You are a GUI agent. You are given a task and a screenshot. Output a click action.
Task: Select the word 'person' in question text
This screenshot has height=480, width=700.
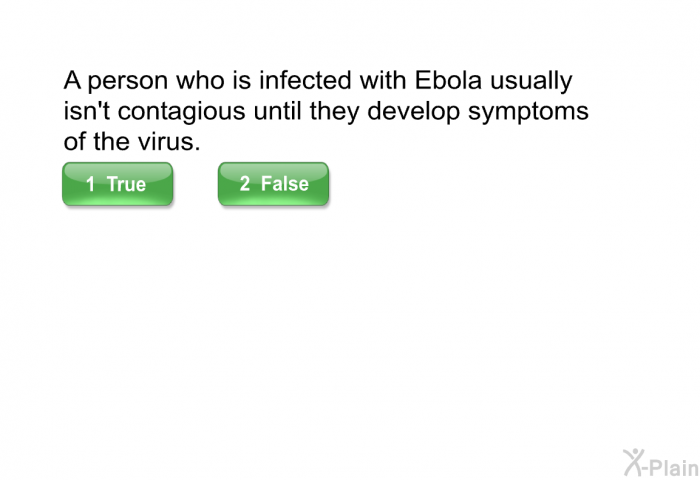(x=128, y=82)
